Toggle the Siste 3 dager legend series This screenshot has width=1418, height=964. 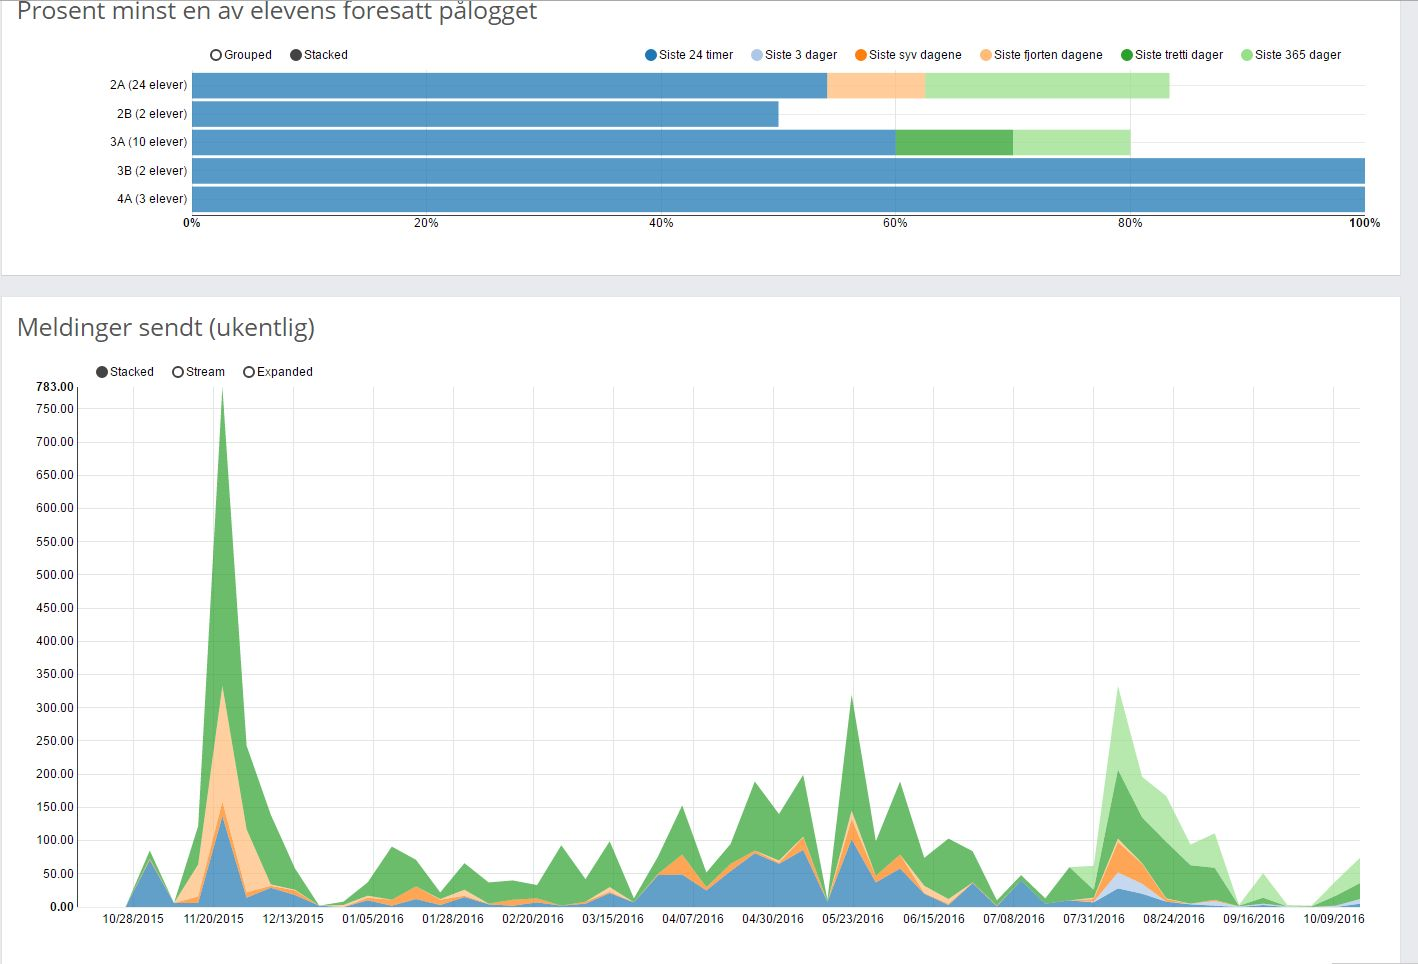[x=794, y=55]
